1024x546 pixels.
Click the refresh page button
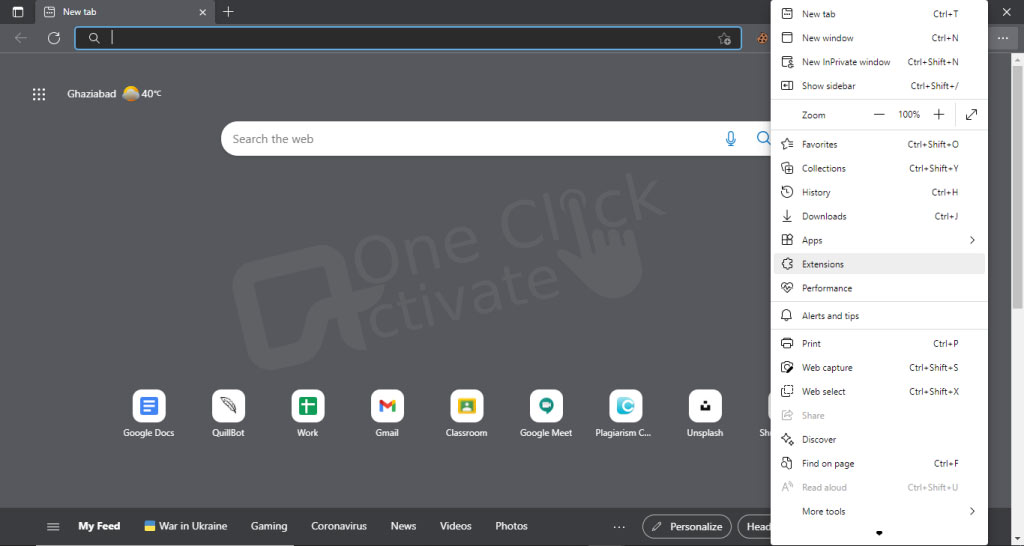[x=54, y=38]
